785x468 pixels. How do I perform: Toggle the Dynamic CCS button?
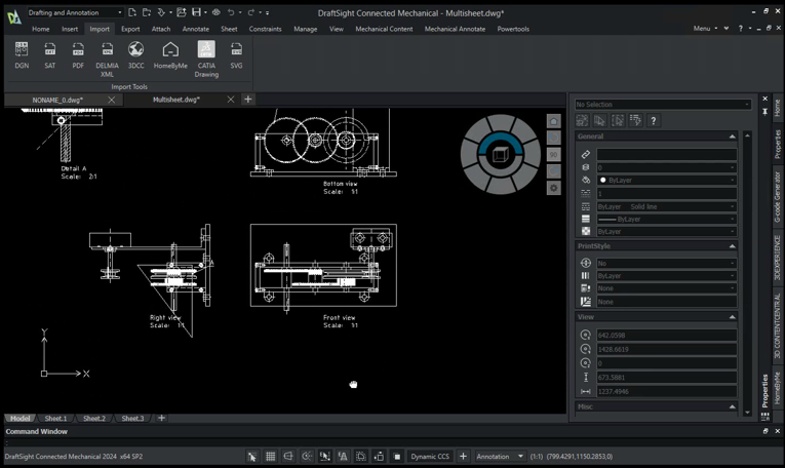click(430, 456)
